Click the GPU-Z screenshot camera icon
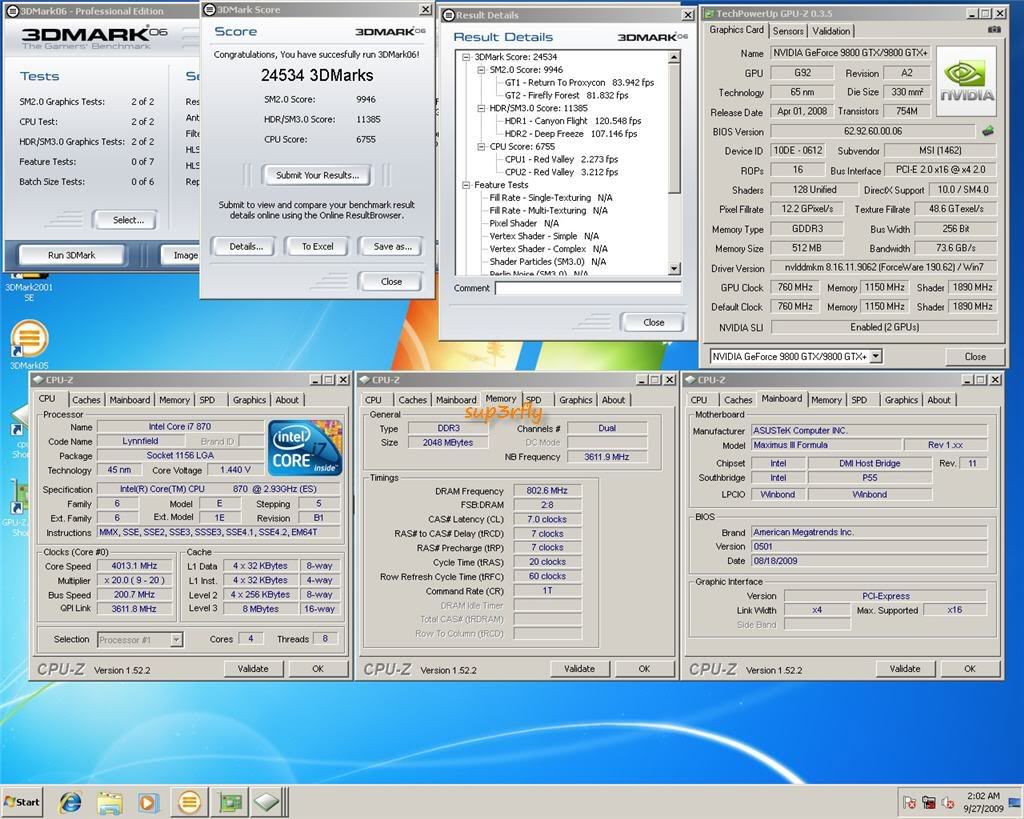Viewport: 1024px width, 819px height. tap(993, 31)
